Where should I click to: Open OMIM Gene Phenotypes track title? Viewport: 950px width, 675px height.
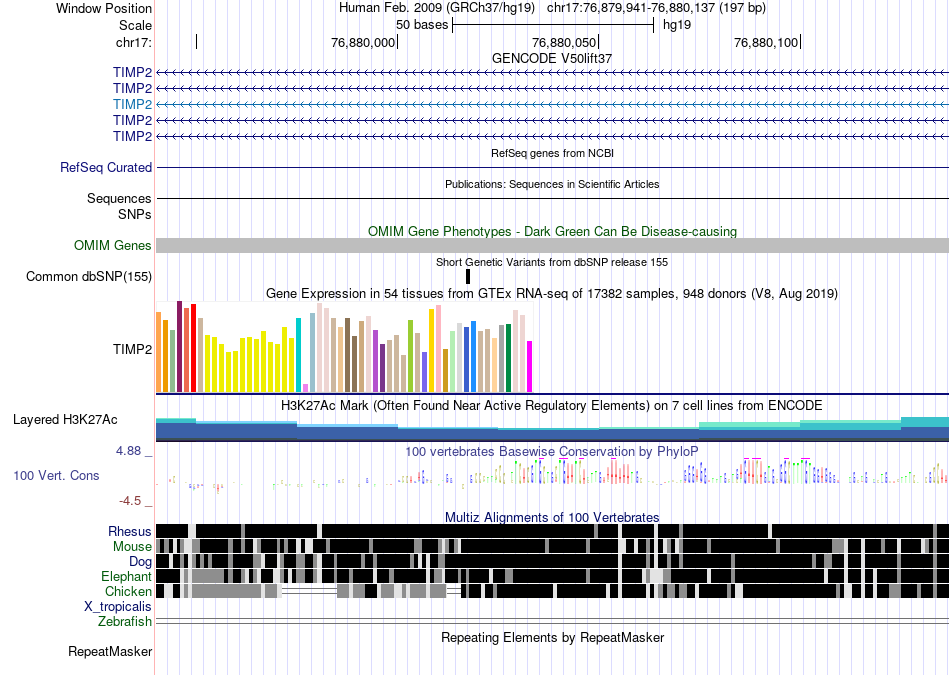(552, 231)
